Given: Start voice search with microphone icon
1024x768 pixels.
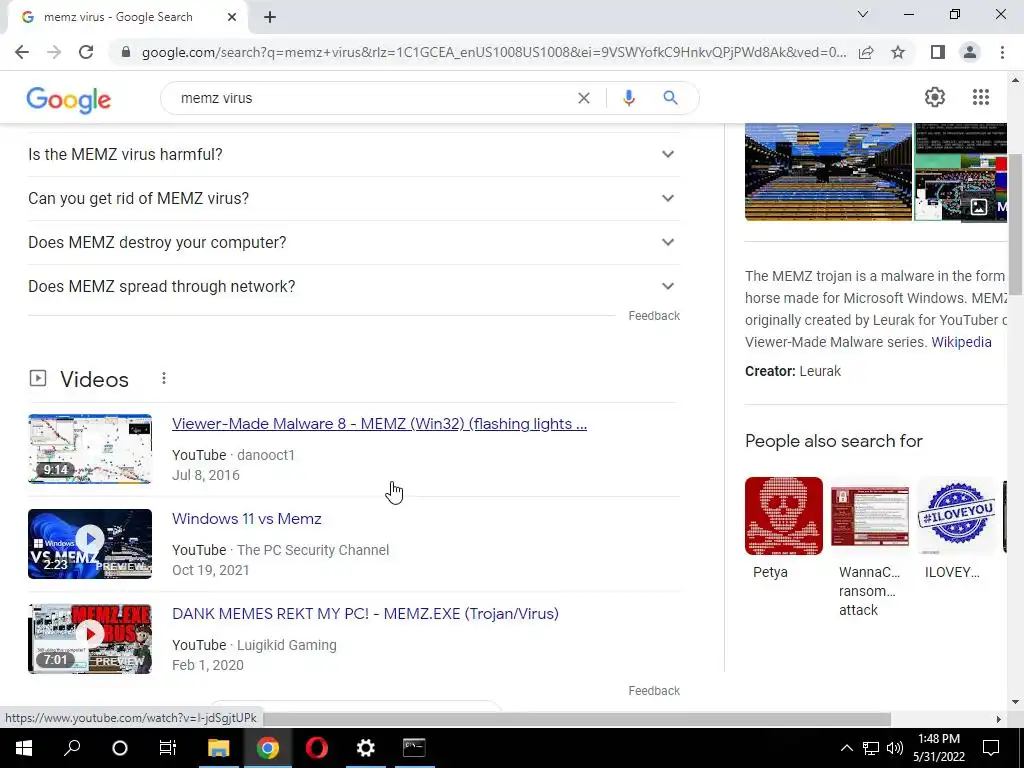Looking at the screenshot, I should tap(629, 98).
